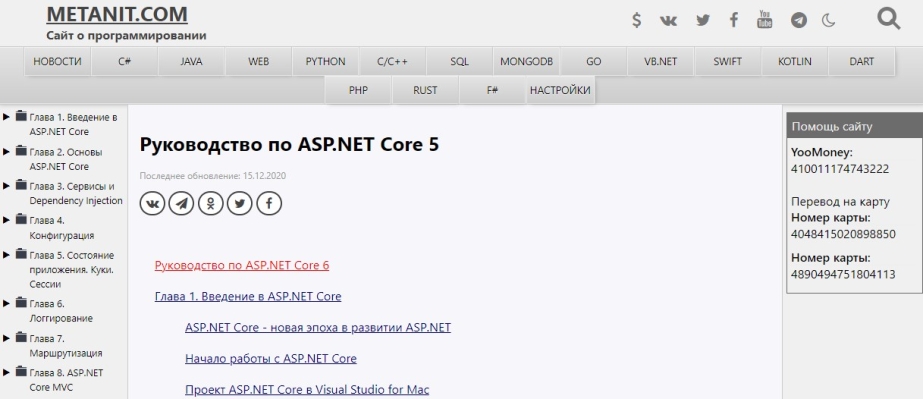Open content link Глава 1. Введение в ASP.NET Core
Screen dimensions: 923x399
248,296
